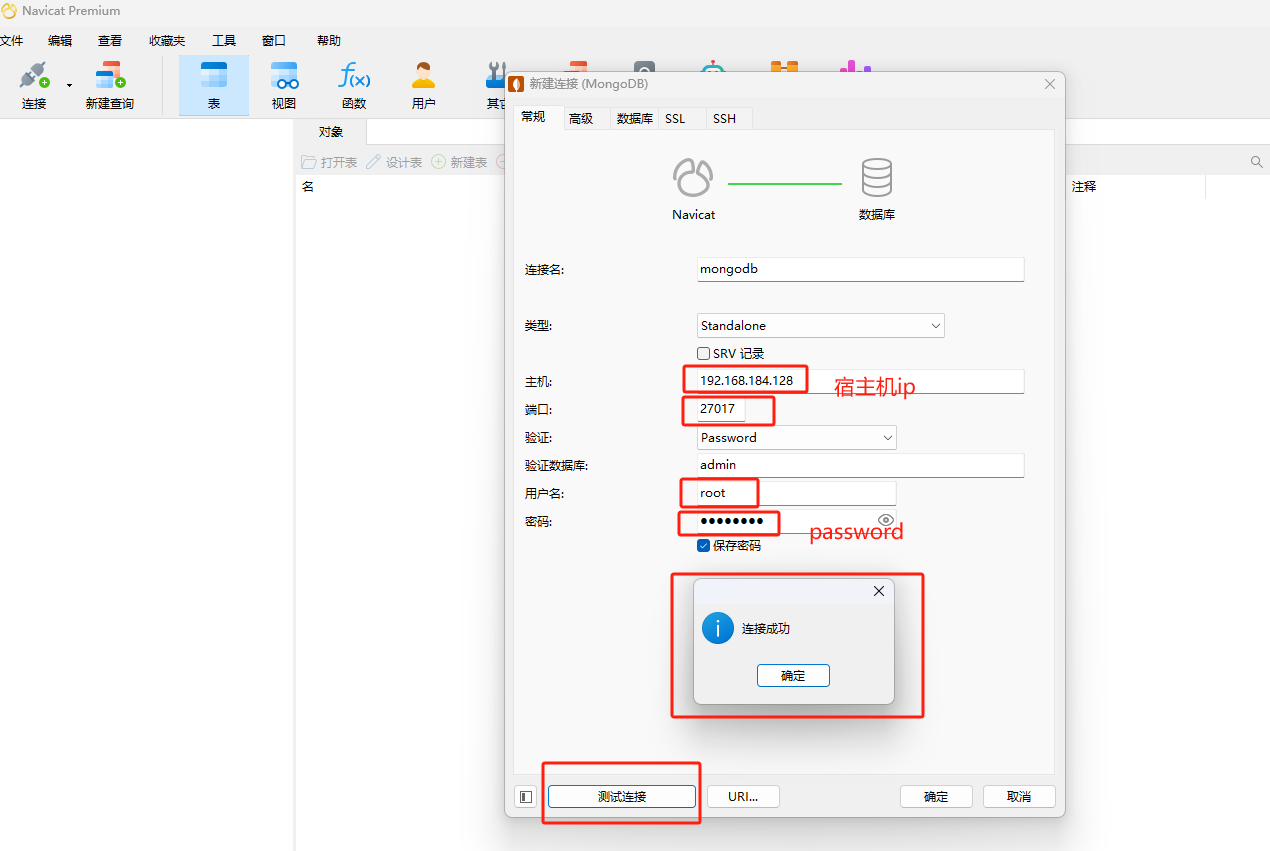Screen dimensions: 1270x851
Task: Close the 连接成功 message box with X
Action: coord(879,591)
